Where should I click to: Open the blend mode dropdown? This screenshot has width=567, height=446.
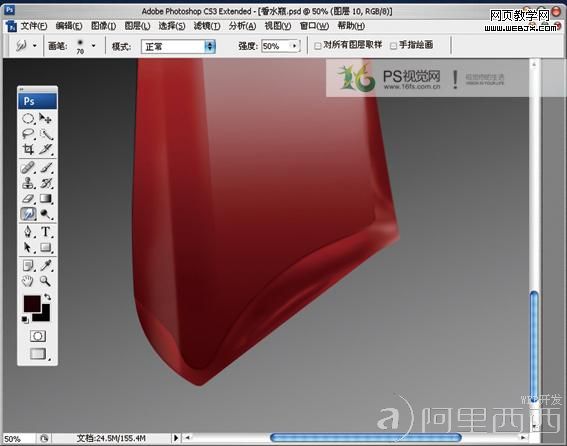tap(179, 47)
